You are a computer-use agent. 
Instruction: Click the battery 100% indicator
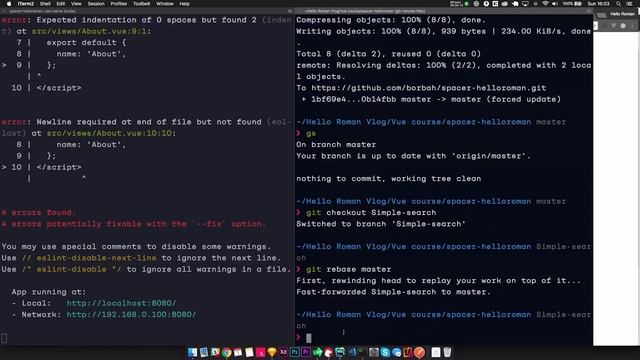[572, 4]
